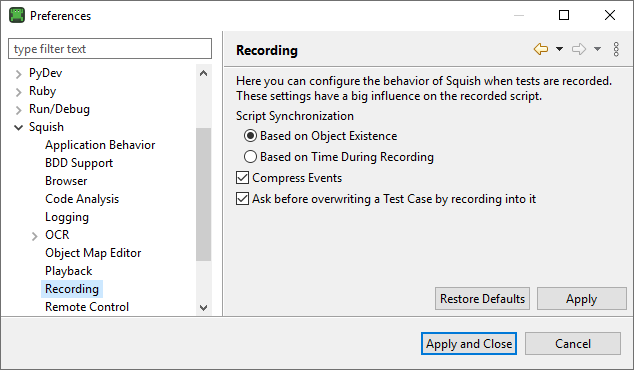Open Logging preferences page
The image size is (634, 370).
(x=67, y=217)
